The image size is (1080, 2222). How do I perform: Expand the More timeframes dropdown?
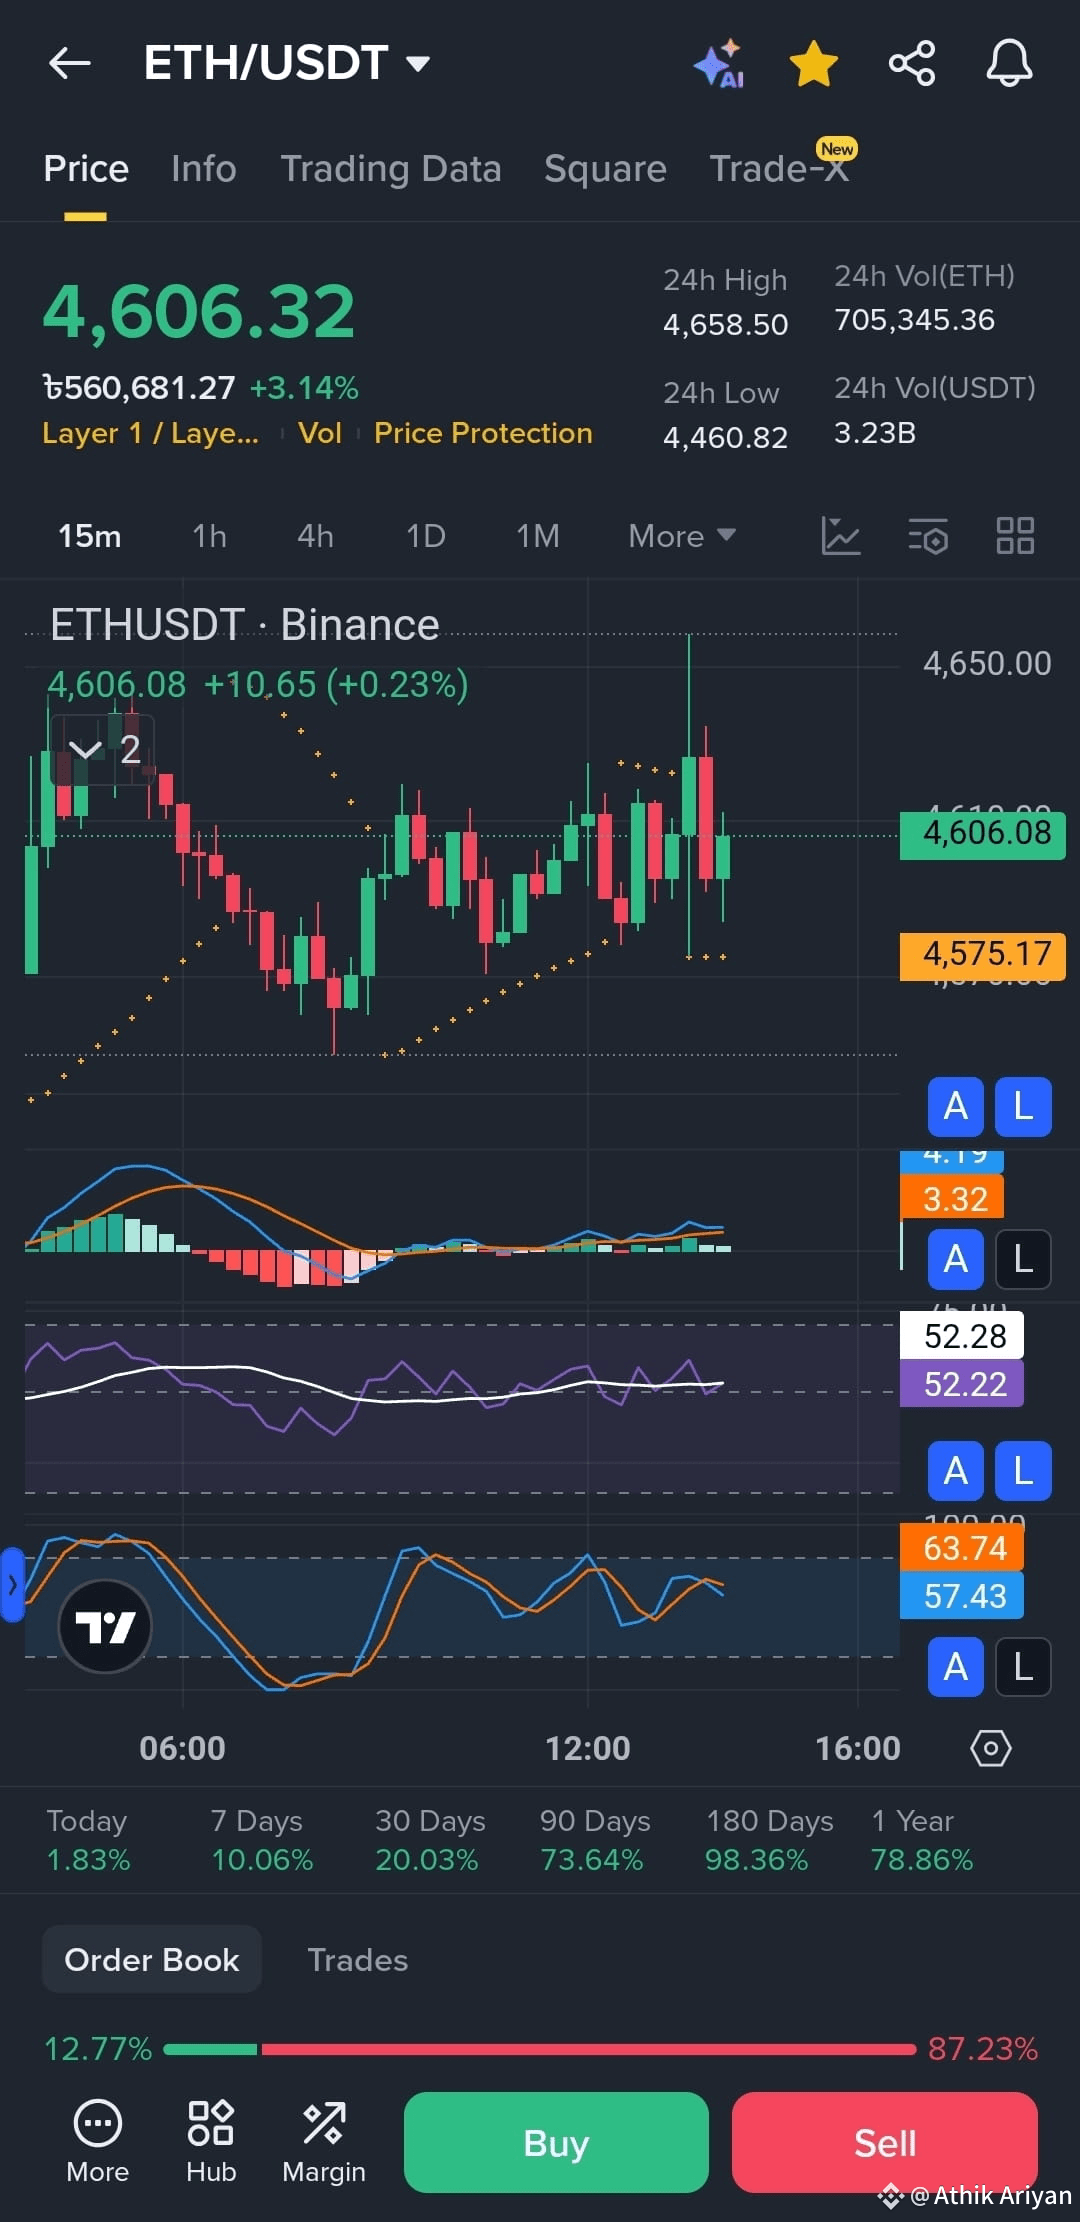(x=682, y=536)
